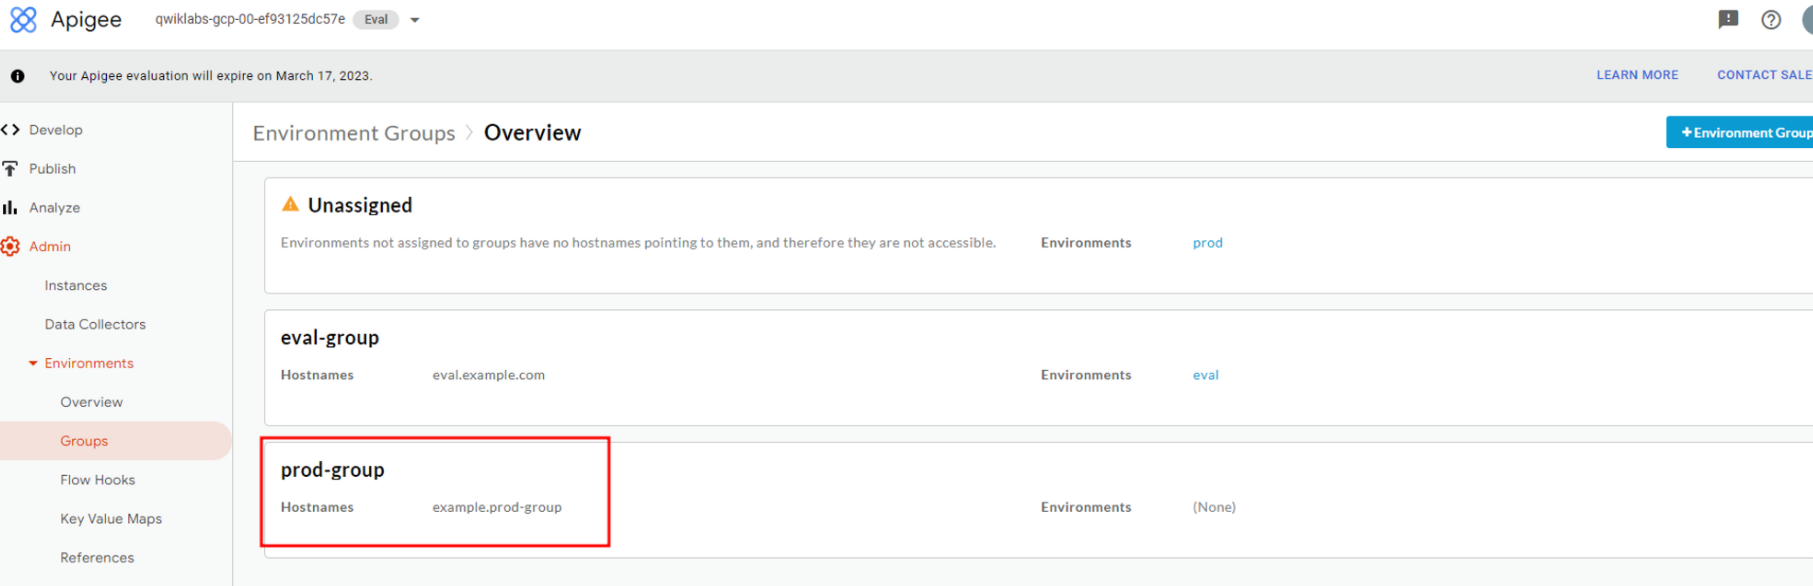Image resolution: width=1813 pixels, height=586 pixels.
Task: Select Data Collectors in sidebar
Action: 95,325
